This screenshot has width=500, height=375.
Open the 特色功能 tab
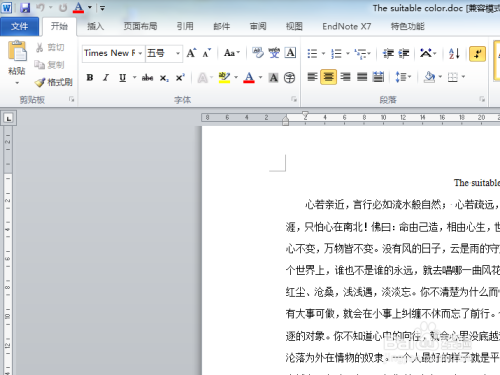click(x=408, y=26)
